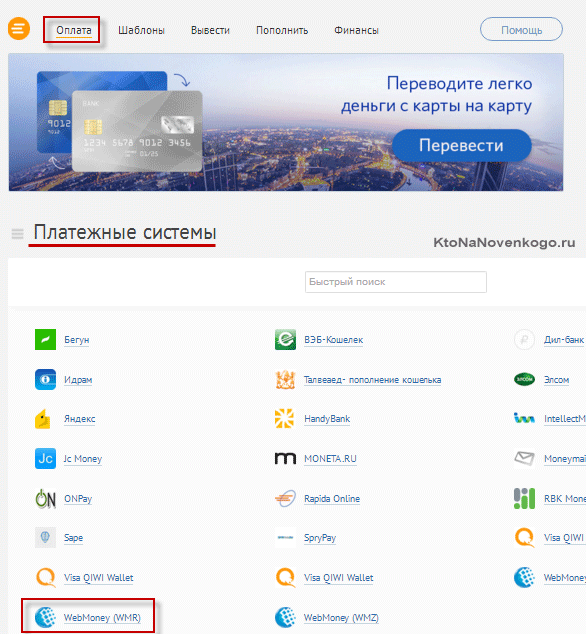
Task: Click the Идрам blue logo icon
Action: point(45,379)
